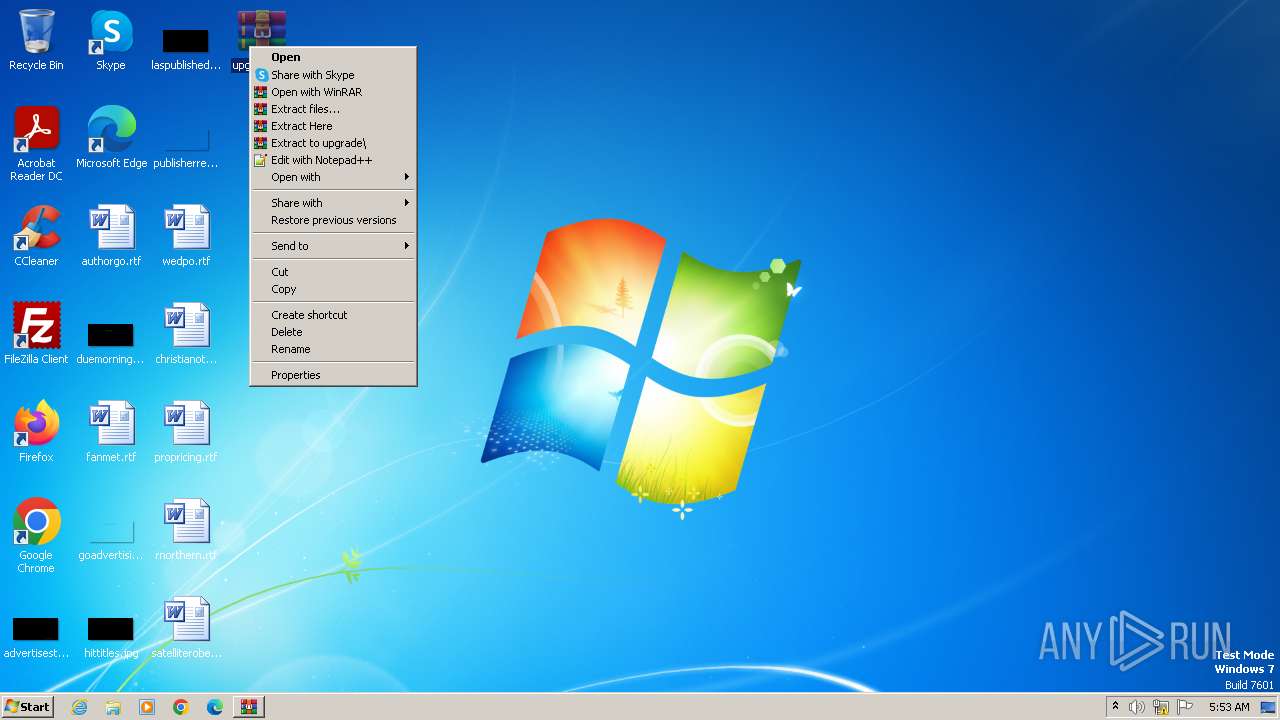Image resolution: width=1280 pixels, height=720 pixels.
Task: Choose Restore previous versions
Action: click(333, 220)
